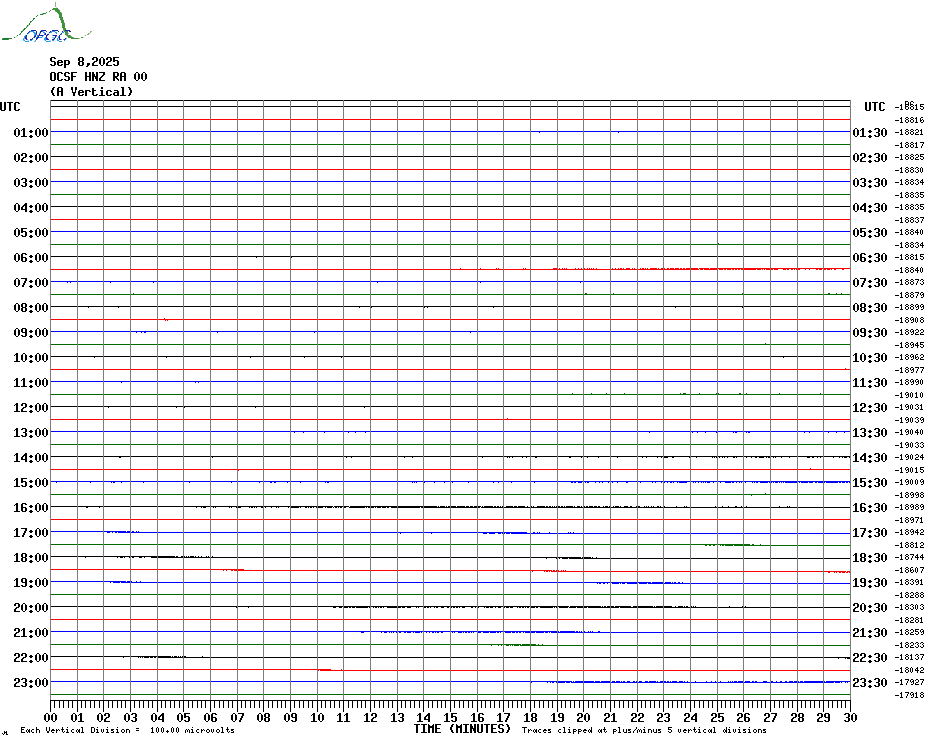
Task: Click the DC offset value '-18607'
Action: click(909, 570)
